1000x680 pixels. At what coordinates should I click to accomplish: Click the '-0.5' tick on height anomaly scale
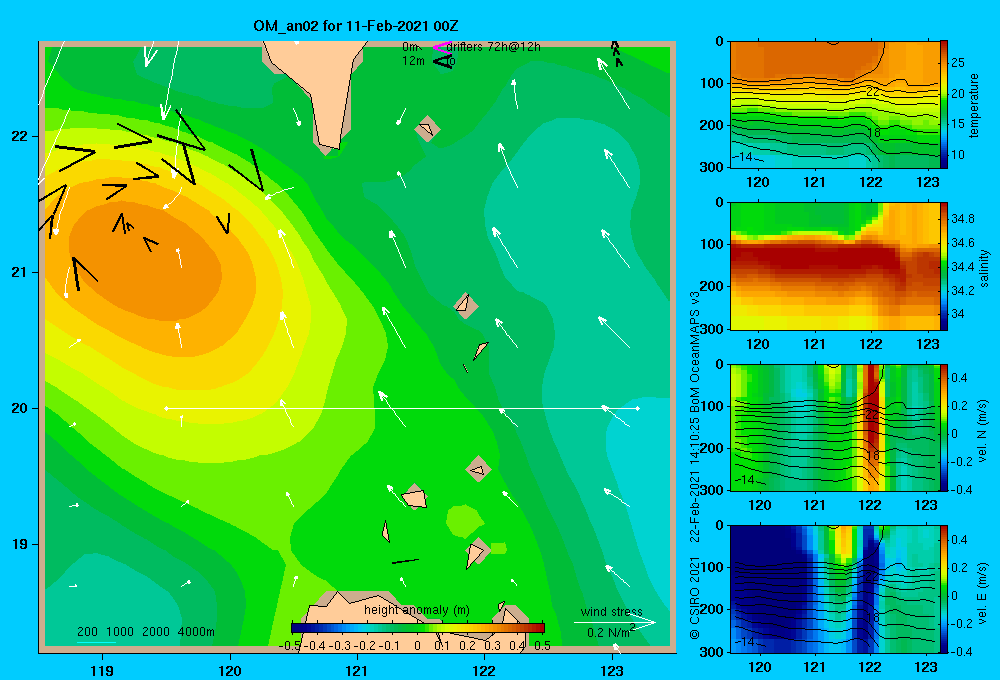290,646
